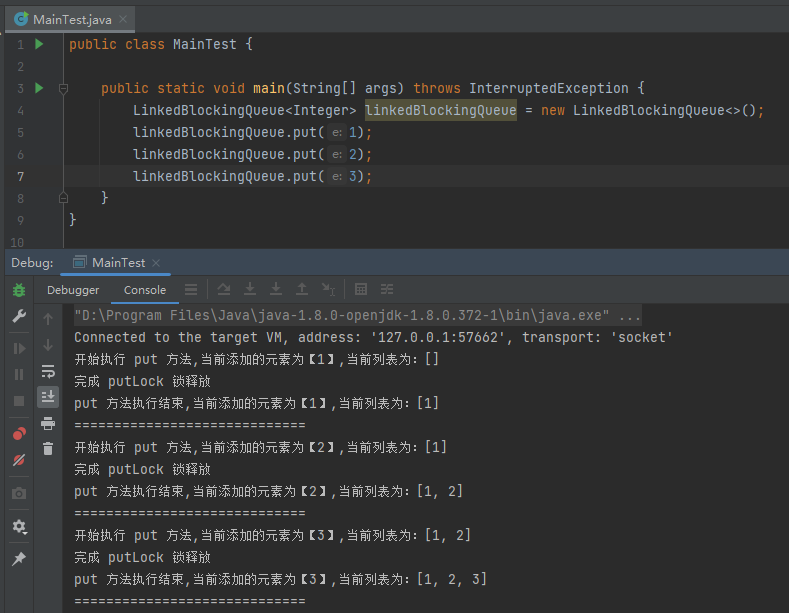Click Force Step Into icon
Screen dimensions: 789x613
(x=276, y=289)
